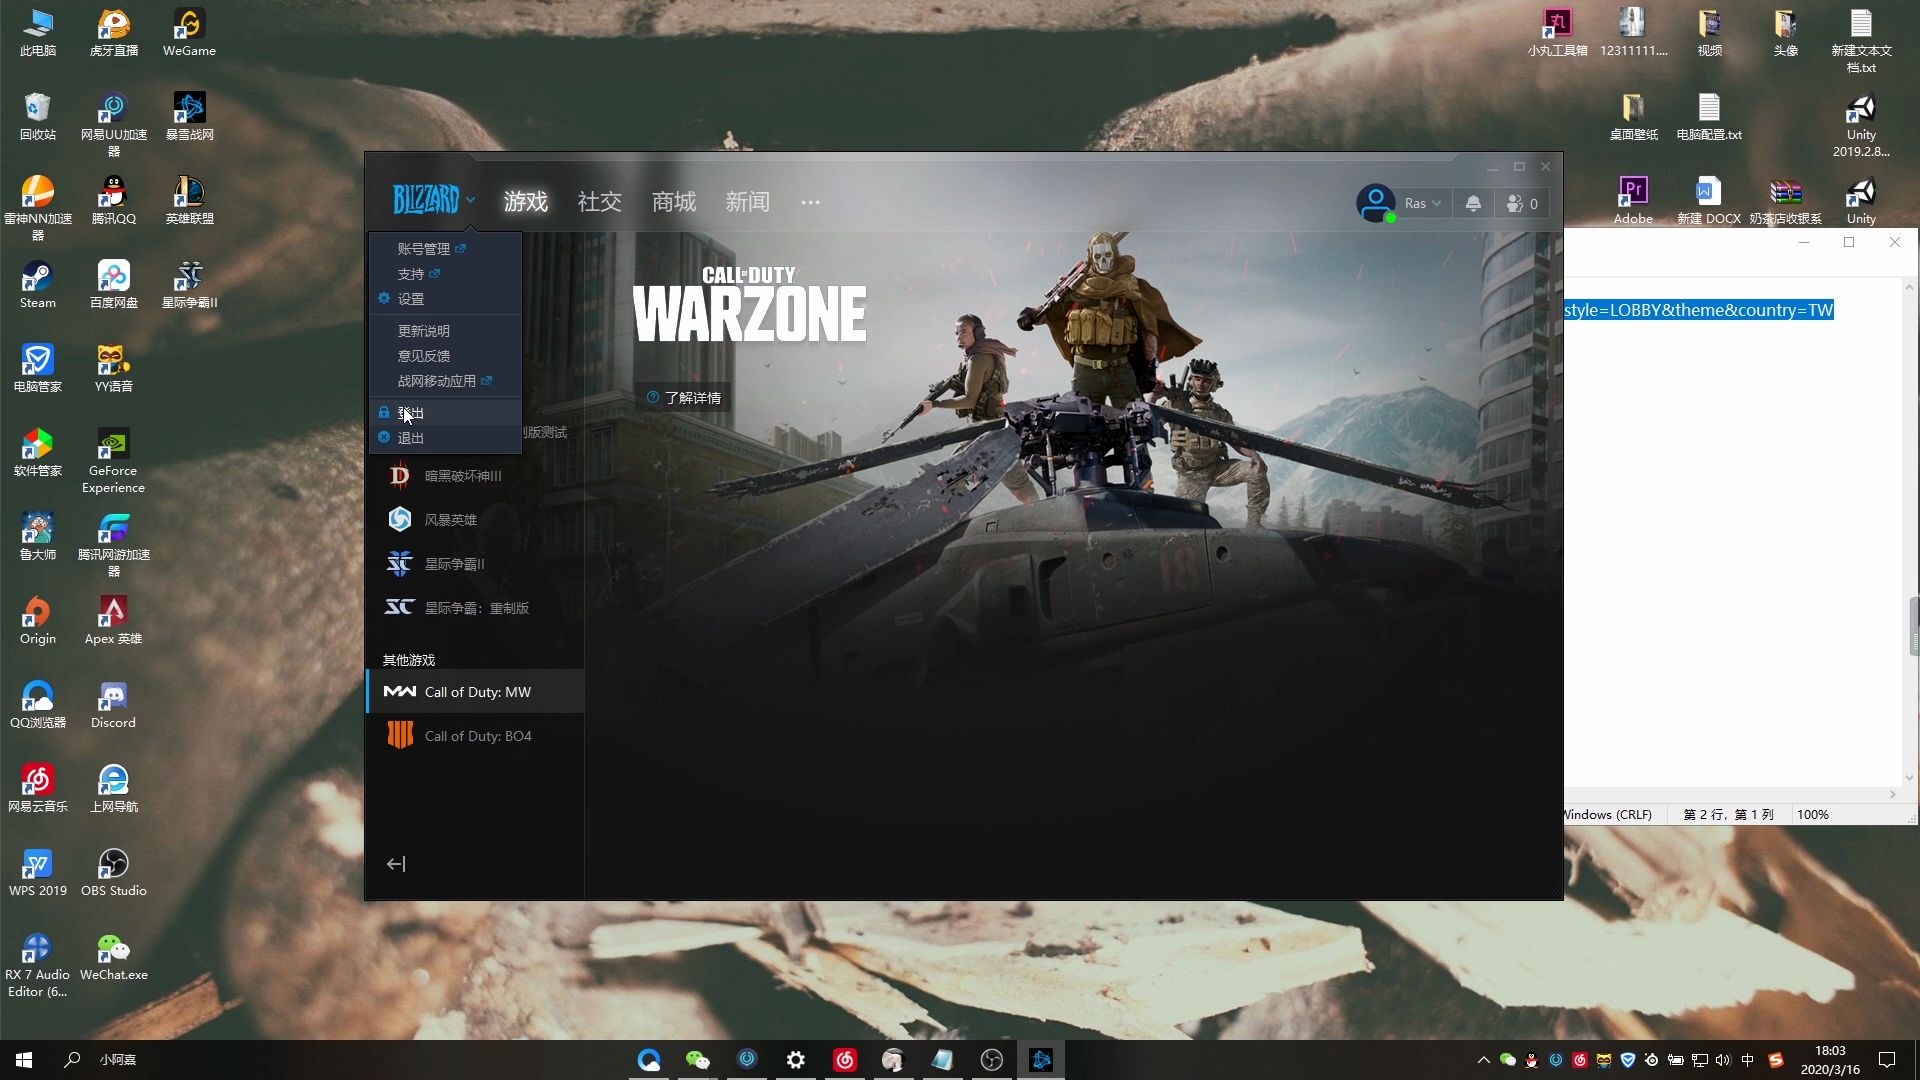Switch to the 游戏 tab
Viewport: 1920px width, 1080px height.
(526, 202)
